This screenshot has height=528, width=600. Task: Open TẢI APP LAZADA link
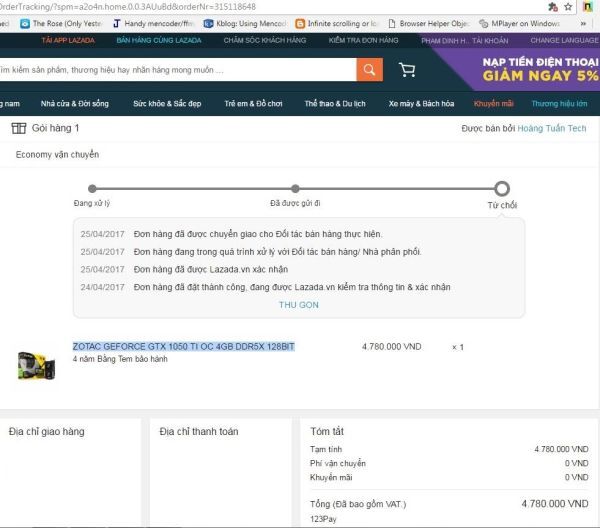tap(68, 41)
